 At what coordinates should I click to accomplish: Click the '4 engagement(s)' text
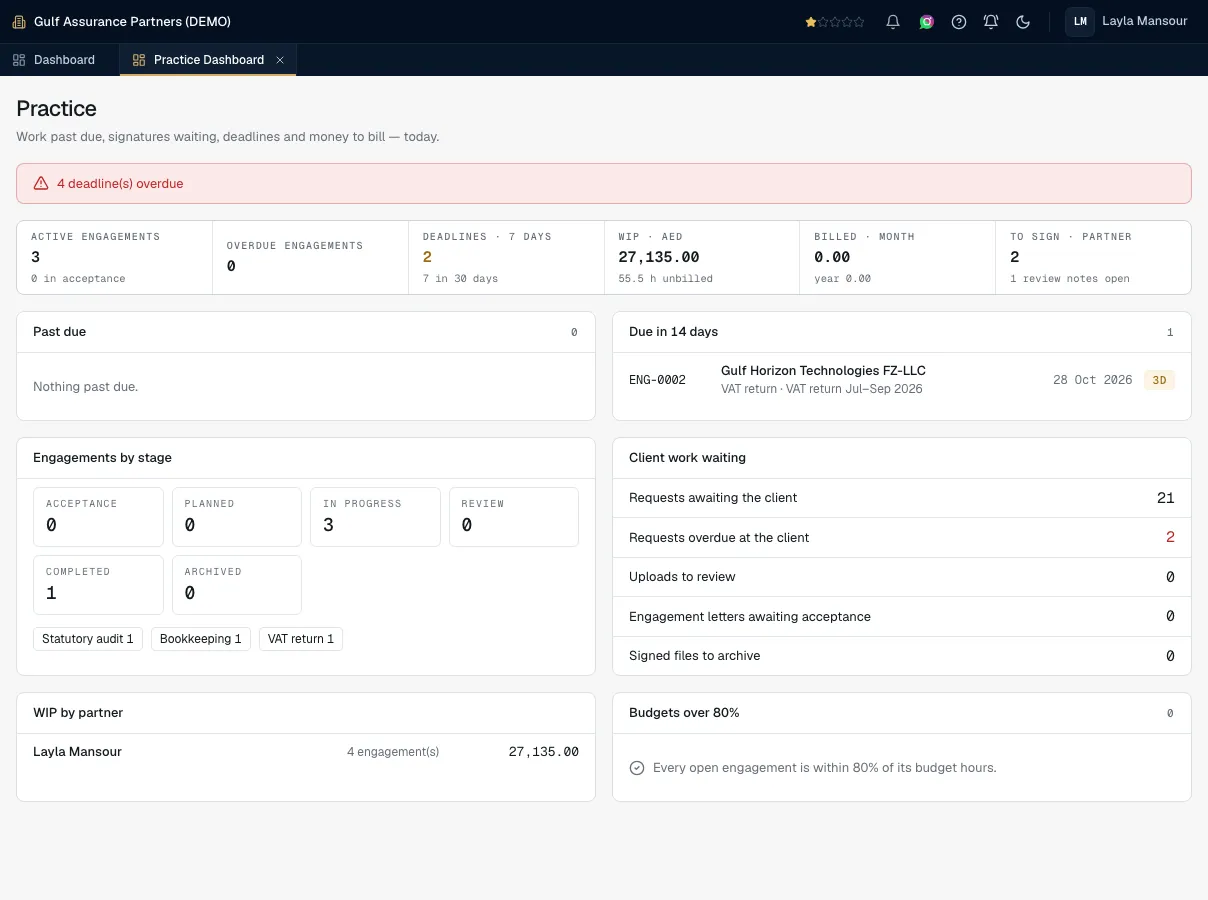tap(393, 752)
